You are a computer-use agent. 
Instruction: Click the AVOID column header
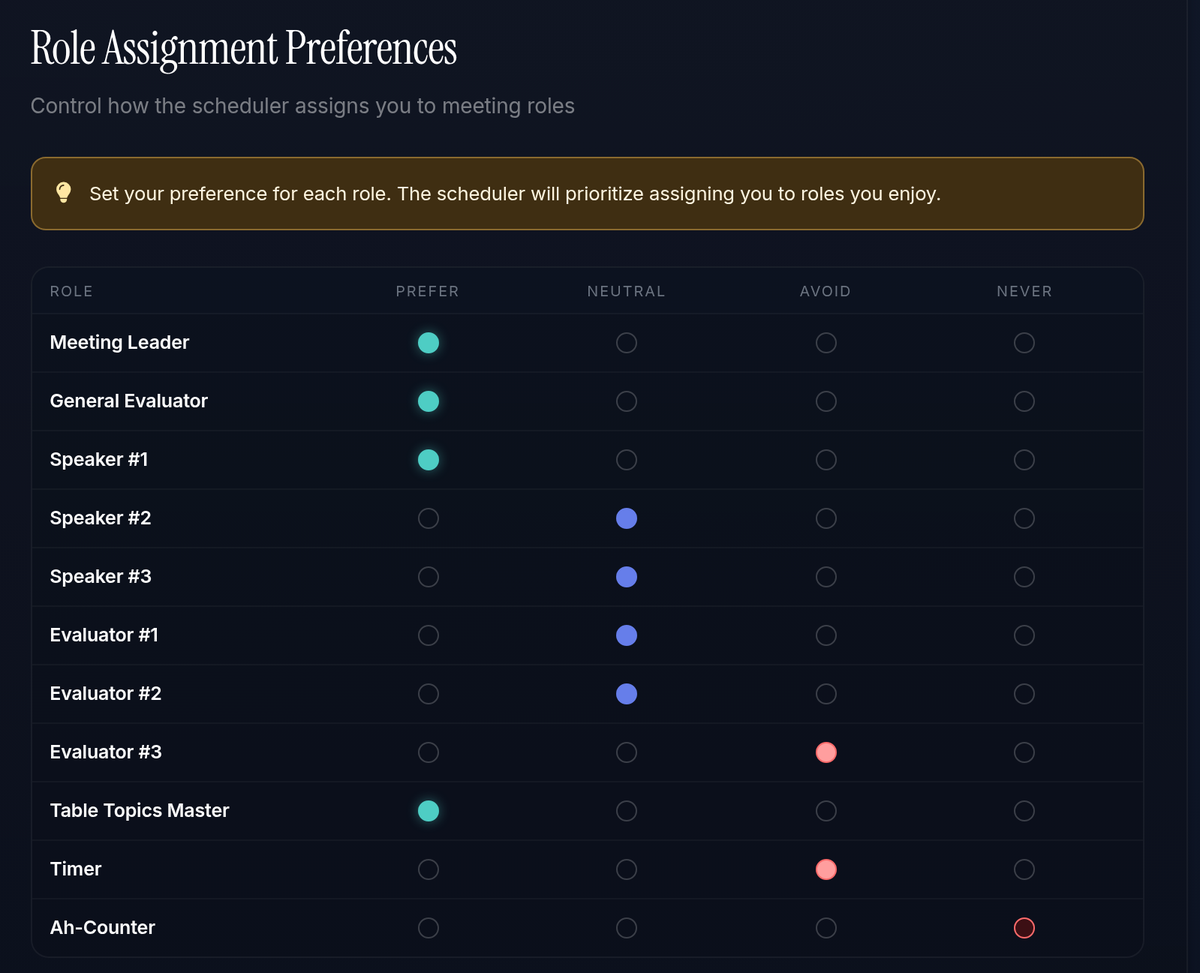[826, 291]
